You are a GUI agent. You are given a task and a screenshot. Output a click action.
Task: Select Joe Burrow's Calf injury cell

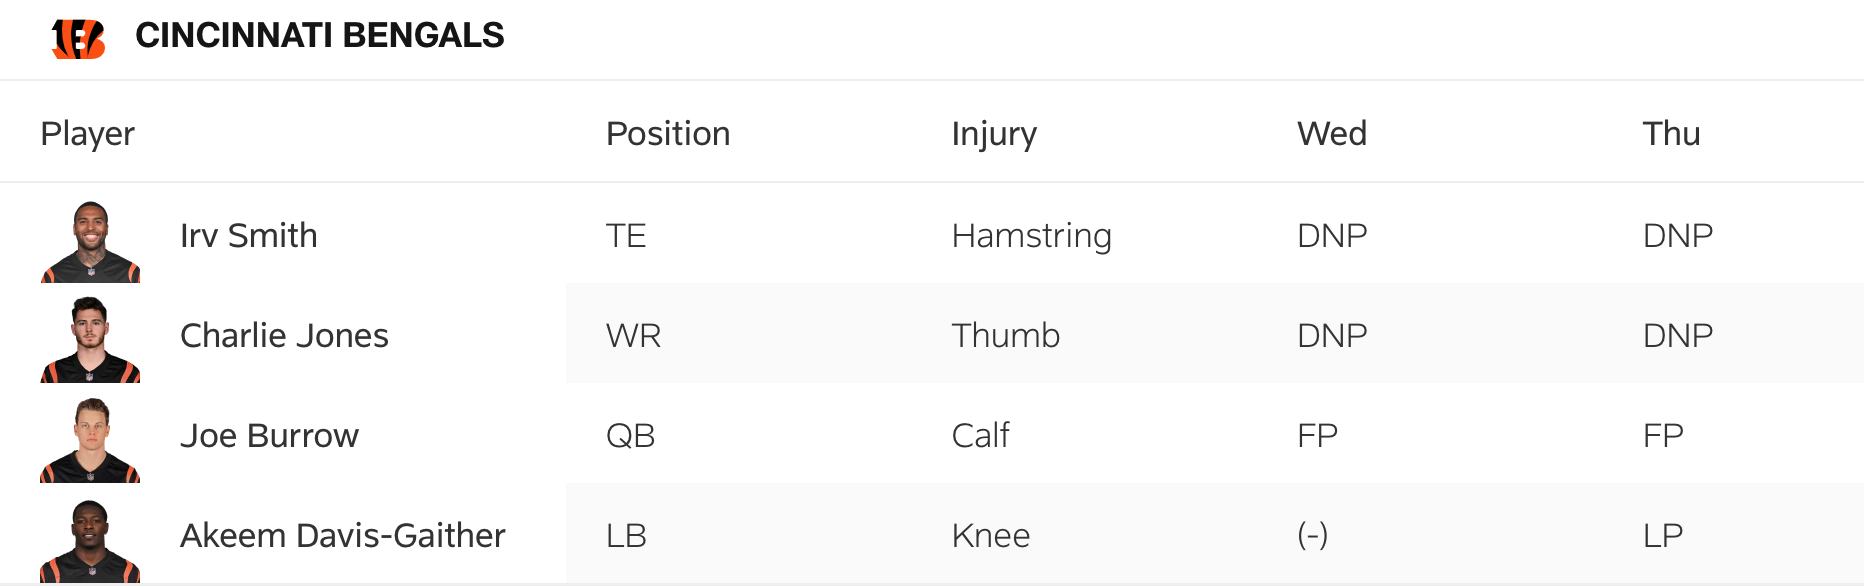[x=980, y=436]
